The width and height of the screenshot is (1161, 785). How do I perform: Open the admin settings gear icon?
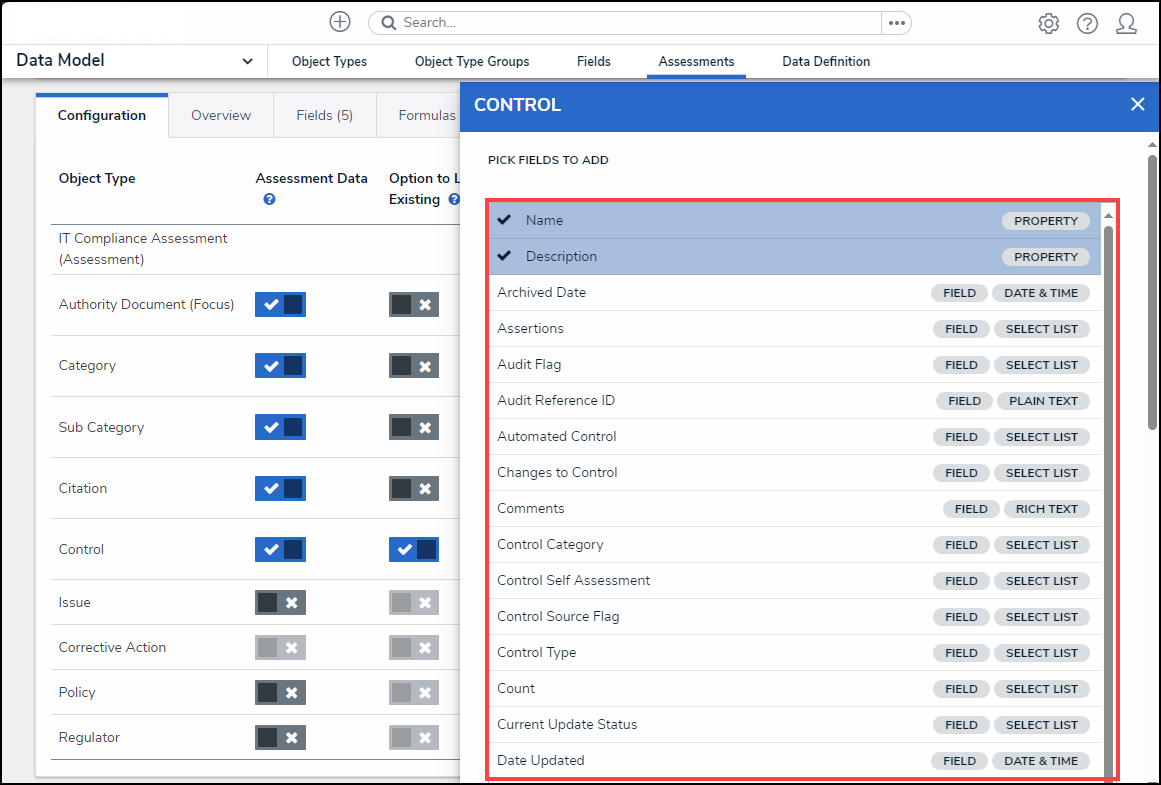[1048, 23]
